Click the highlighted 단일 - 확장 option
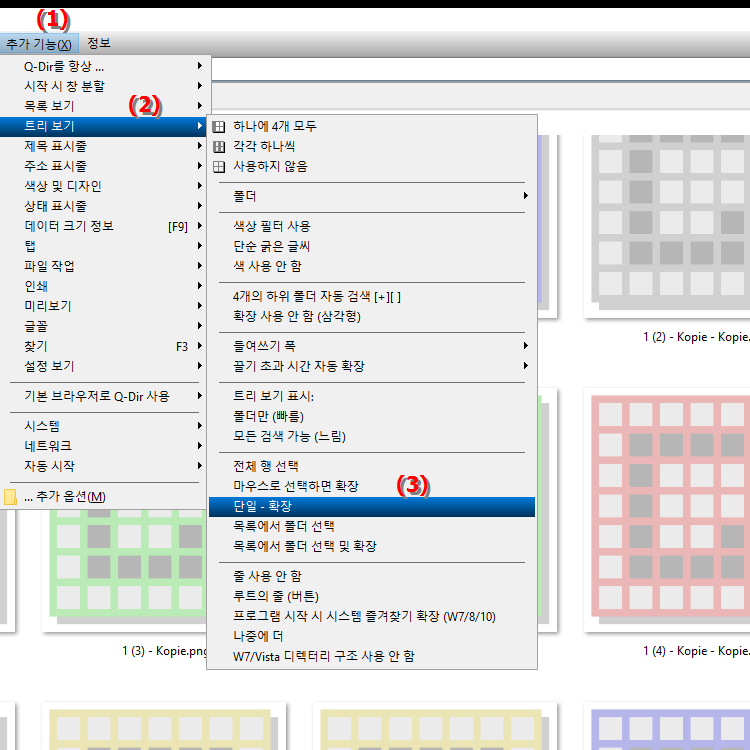The height and width of the screenshot is (750, 750). (372, 507)
